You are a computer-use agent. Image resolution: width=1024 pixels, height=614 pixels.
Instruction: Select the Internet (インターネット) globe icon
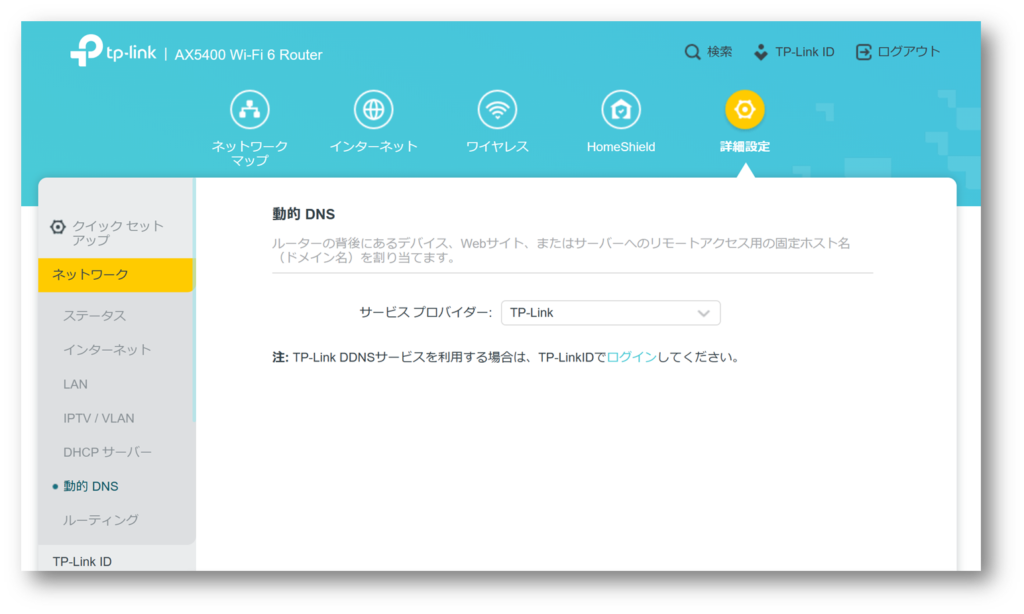(x=373, y=110)
